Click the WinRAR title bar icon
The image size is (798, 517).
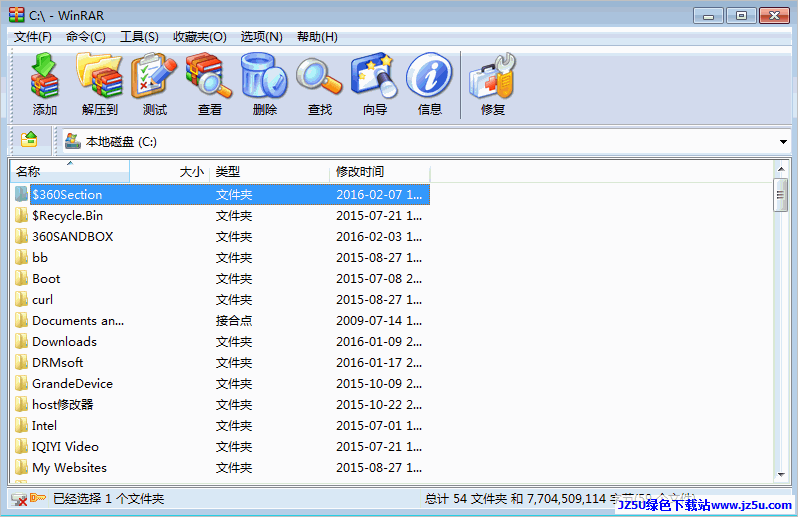17,15
